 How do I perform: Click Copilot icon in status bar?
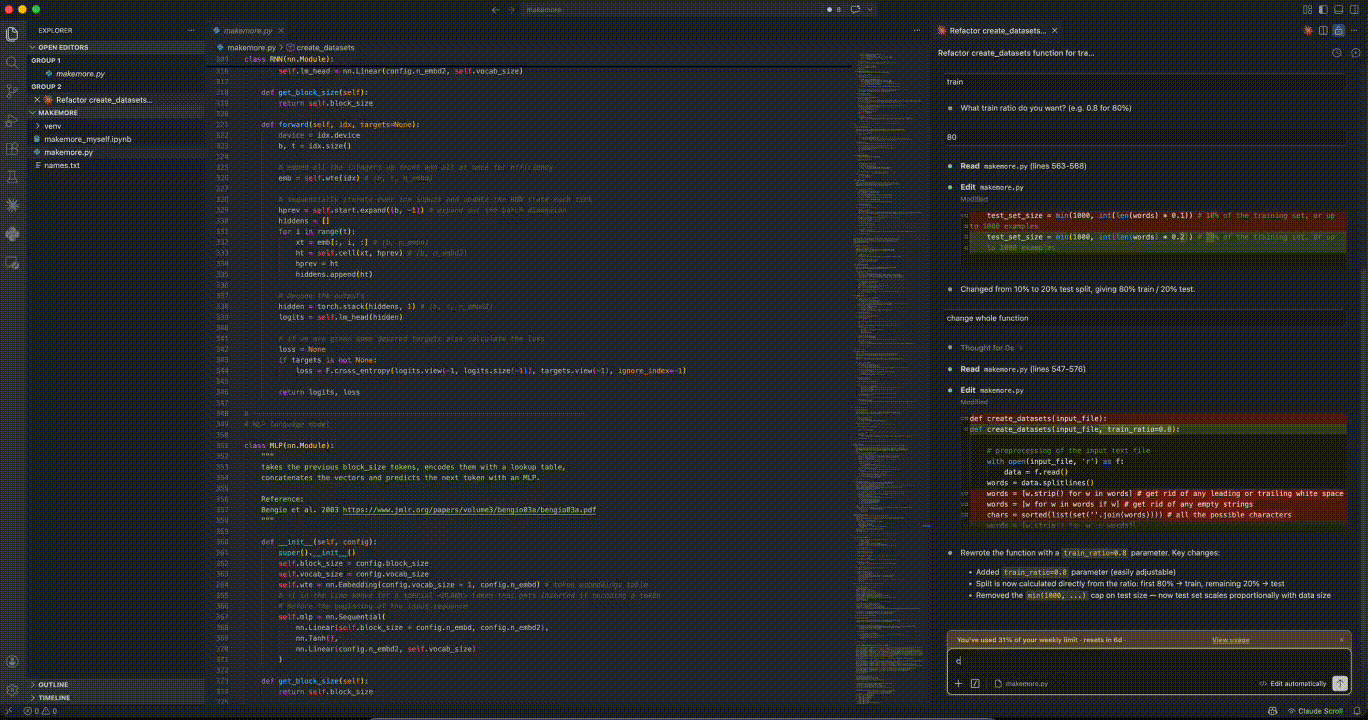(1271, 711)
